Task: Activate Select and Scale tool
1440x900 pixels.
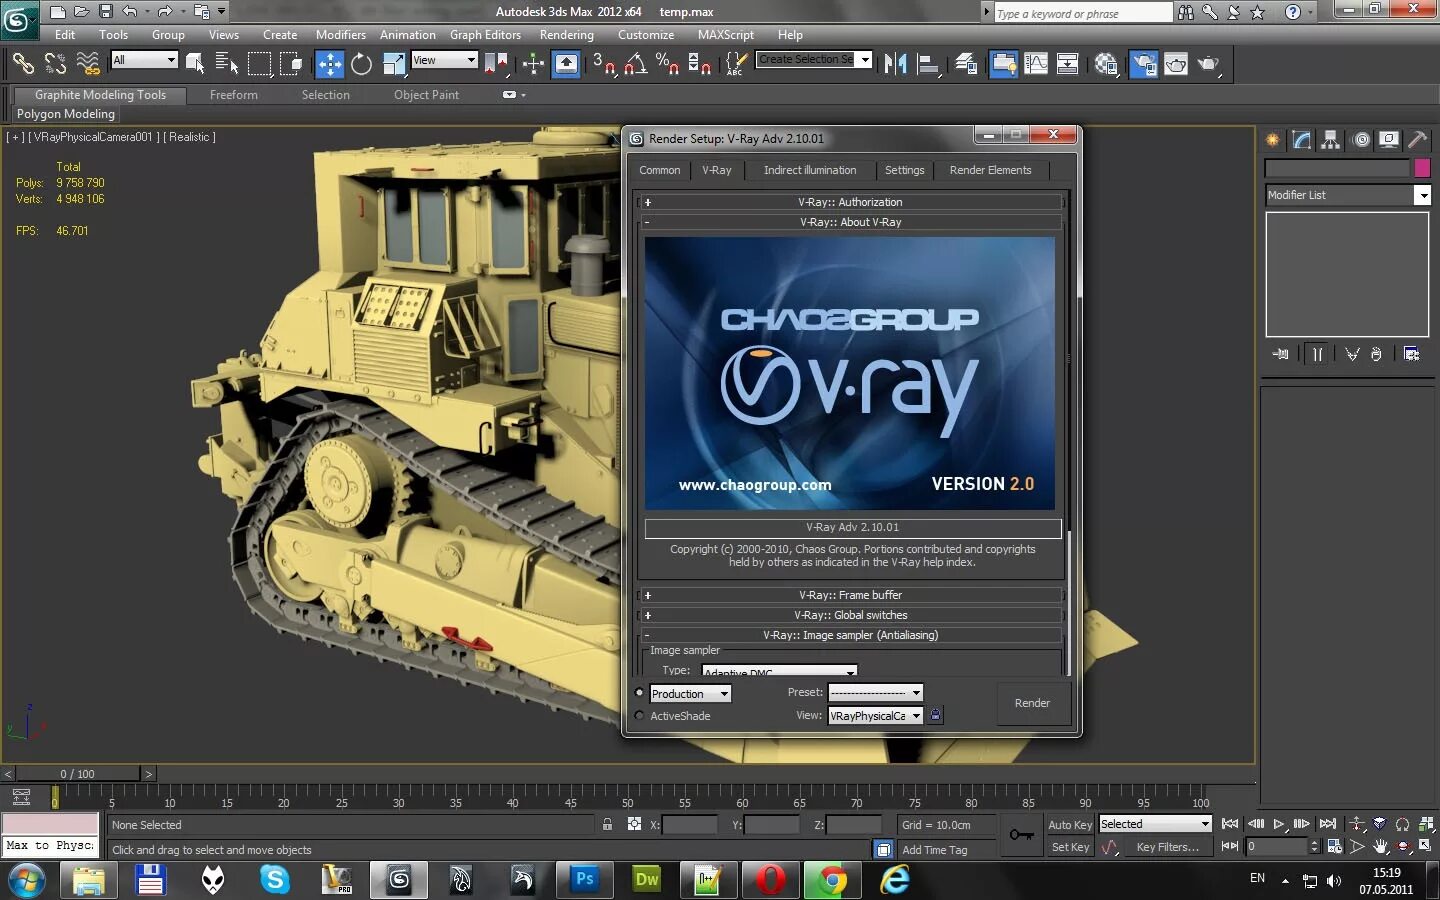Action: 394,64
